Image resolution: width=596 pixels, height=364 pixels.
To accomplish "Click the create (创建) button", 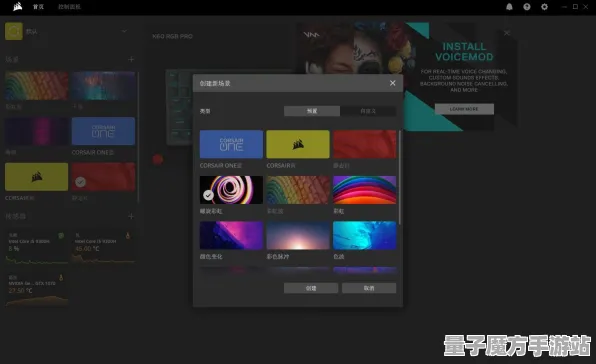I will tap(311, 288).
